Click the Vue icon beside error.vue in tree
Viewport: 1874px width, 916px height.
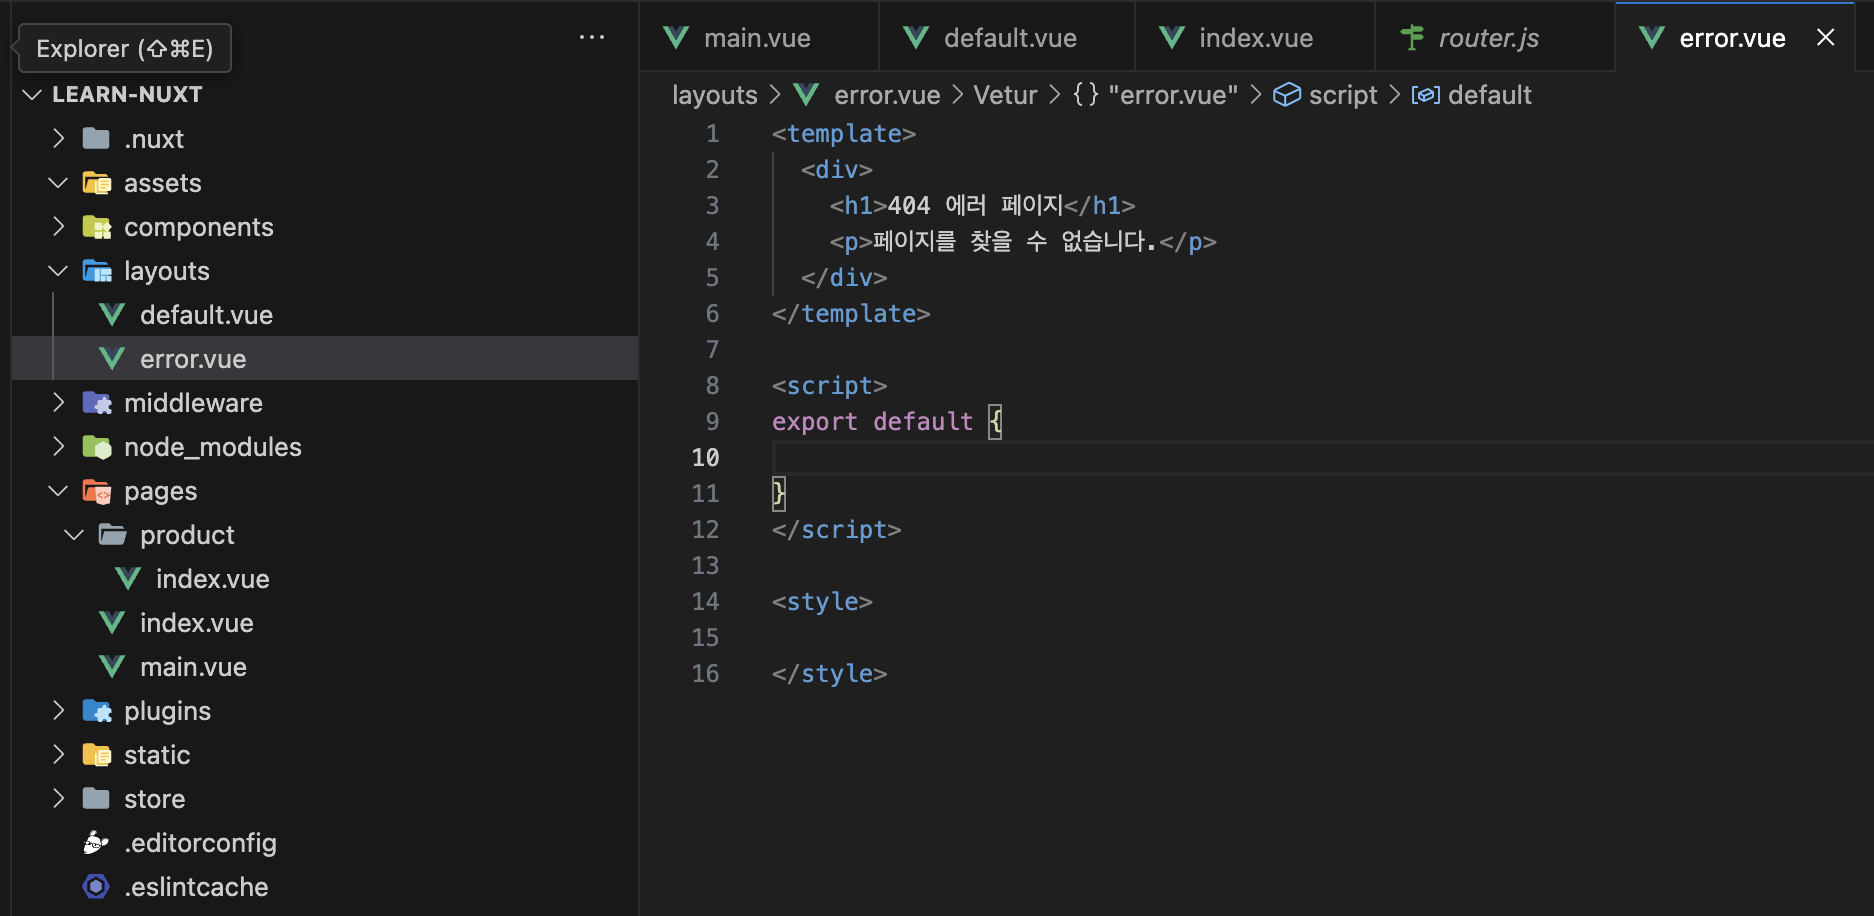click(112, 359)
